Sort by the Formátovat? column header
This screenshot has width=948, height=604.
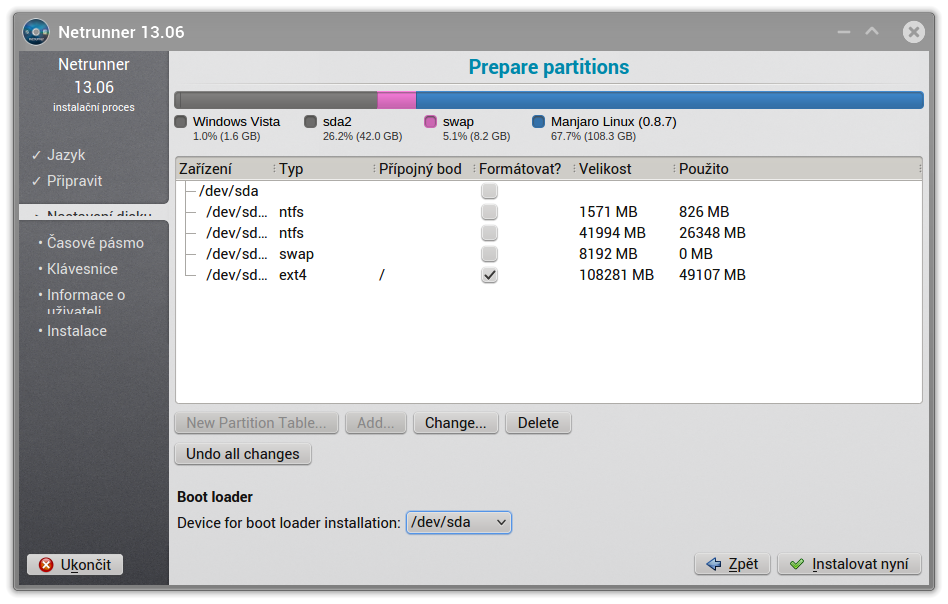(x=524, y=169)
